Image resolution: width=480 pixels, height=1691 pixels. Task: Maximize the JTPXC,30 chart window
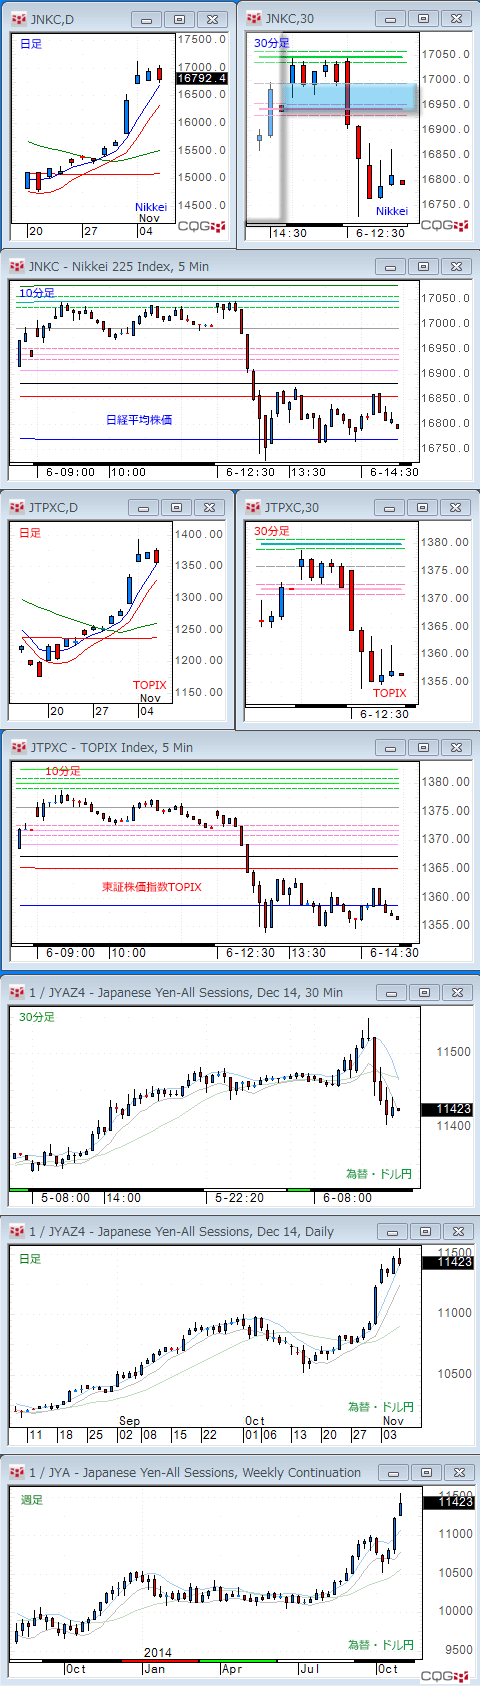(423, 508)
